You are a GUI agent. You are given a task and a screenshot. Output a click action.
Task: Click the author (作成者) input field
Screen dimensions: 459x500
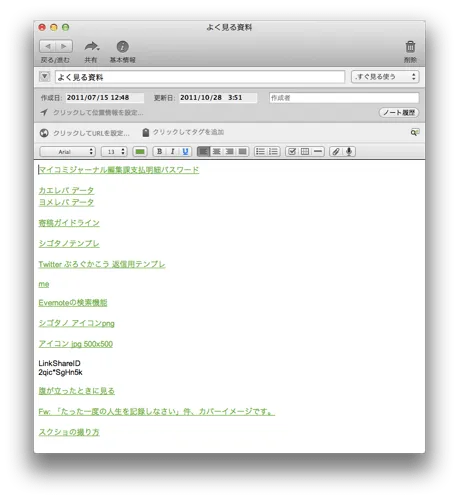[x=344, y=98]
